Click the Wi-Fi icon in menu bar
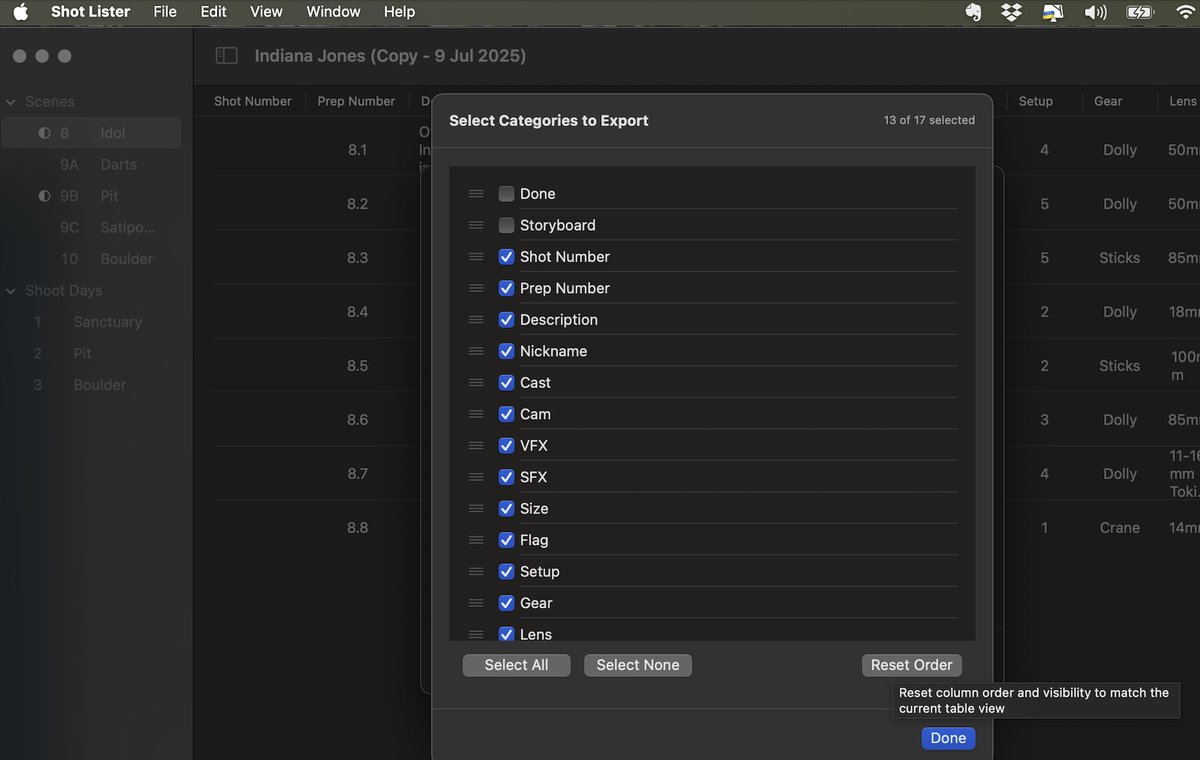 point(1187,12)
